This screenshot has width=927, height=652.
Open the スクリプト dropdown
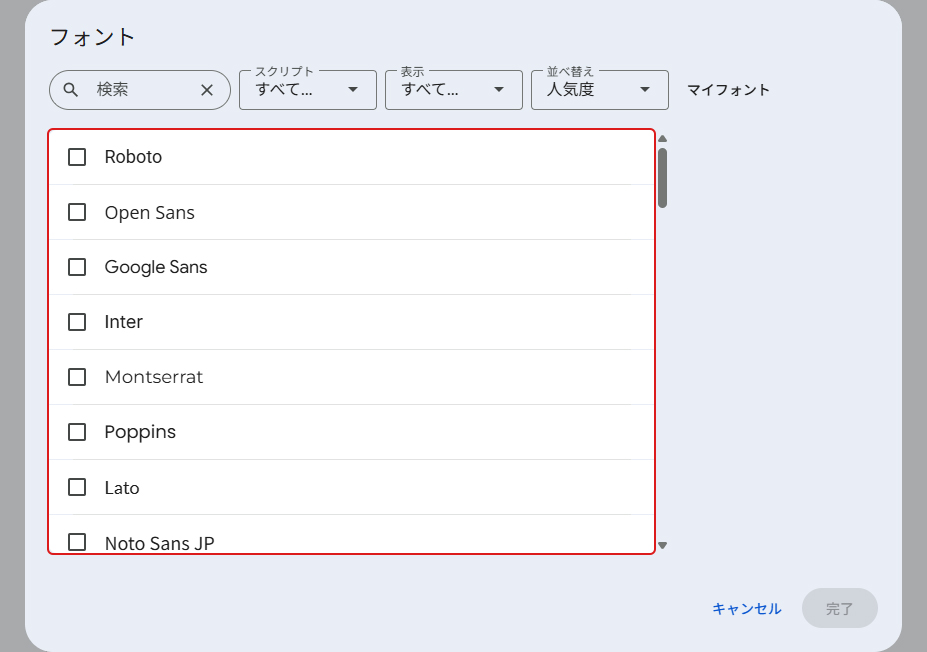(x=307, y=90)
